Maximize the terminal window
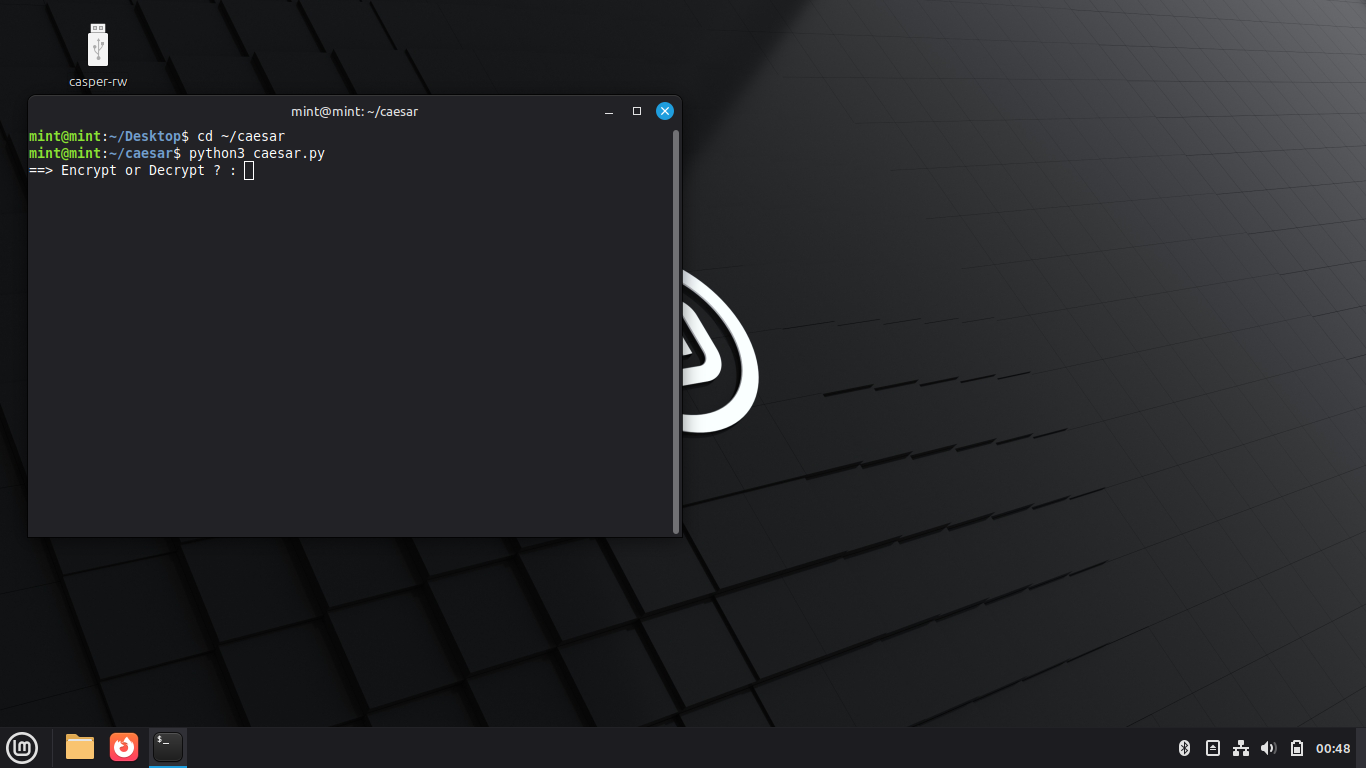The image size is (1366, 768). coord(637,111)
